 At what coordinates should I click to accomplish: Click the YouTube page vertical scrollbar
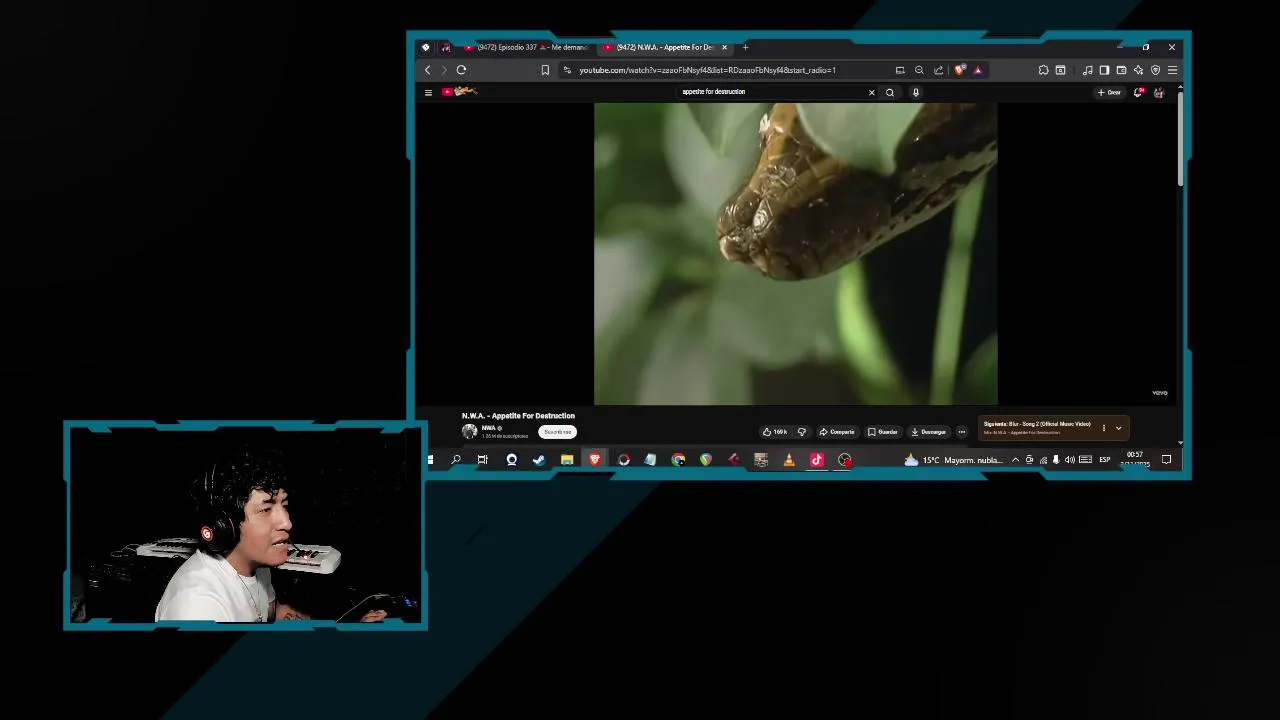point(1180,138)
